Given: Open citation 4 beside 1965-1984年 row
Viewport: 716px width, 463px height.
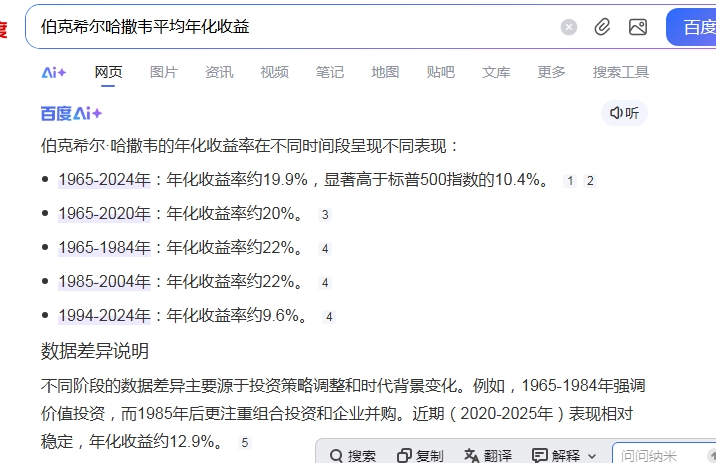Looking at the screenshot, I should click(325, 249).
